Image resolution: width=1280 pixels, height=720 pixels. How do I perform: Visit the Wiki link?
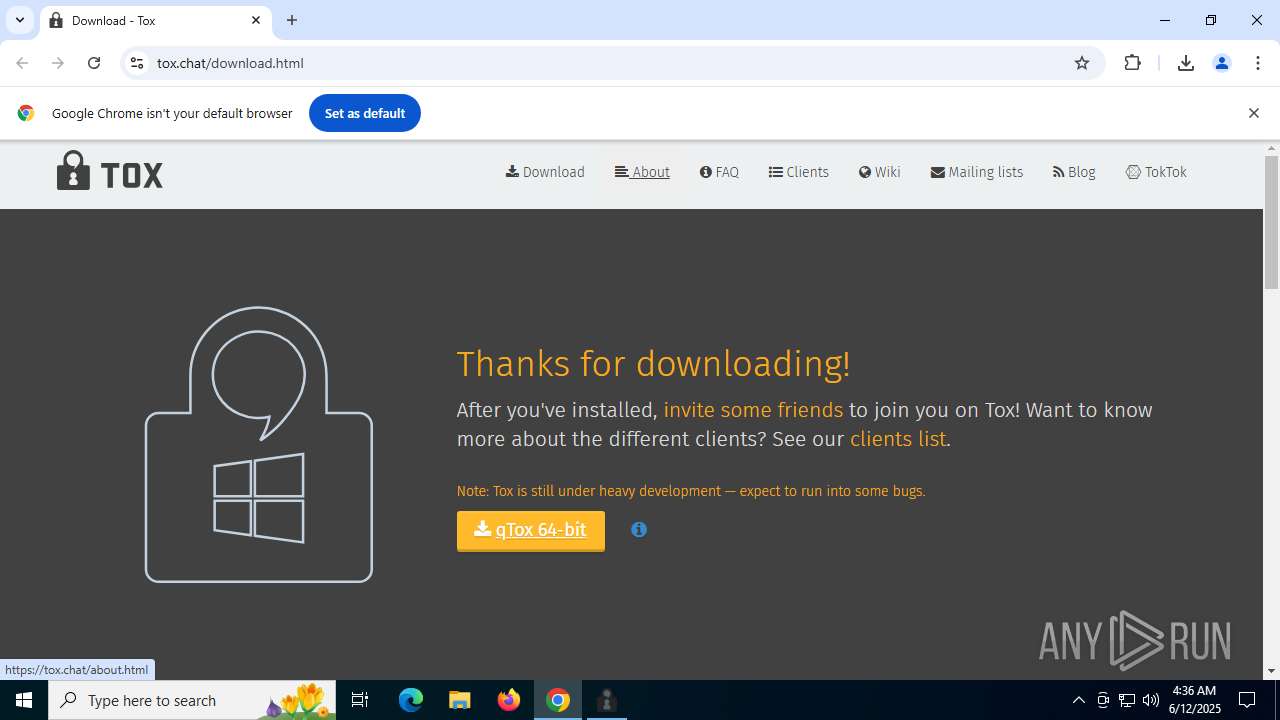click(879, 172)
